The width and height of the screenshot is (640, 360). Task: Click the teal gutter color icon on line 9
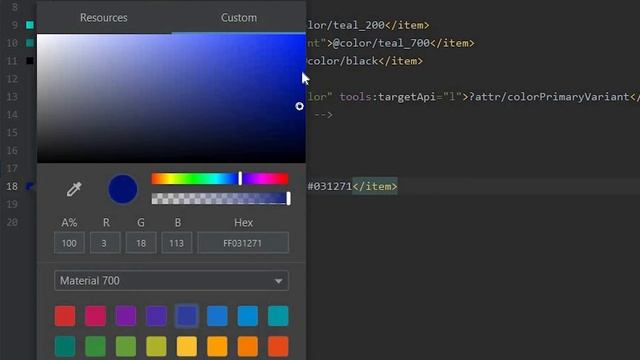coord(30,25)
